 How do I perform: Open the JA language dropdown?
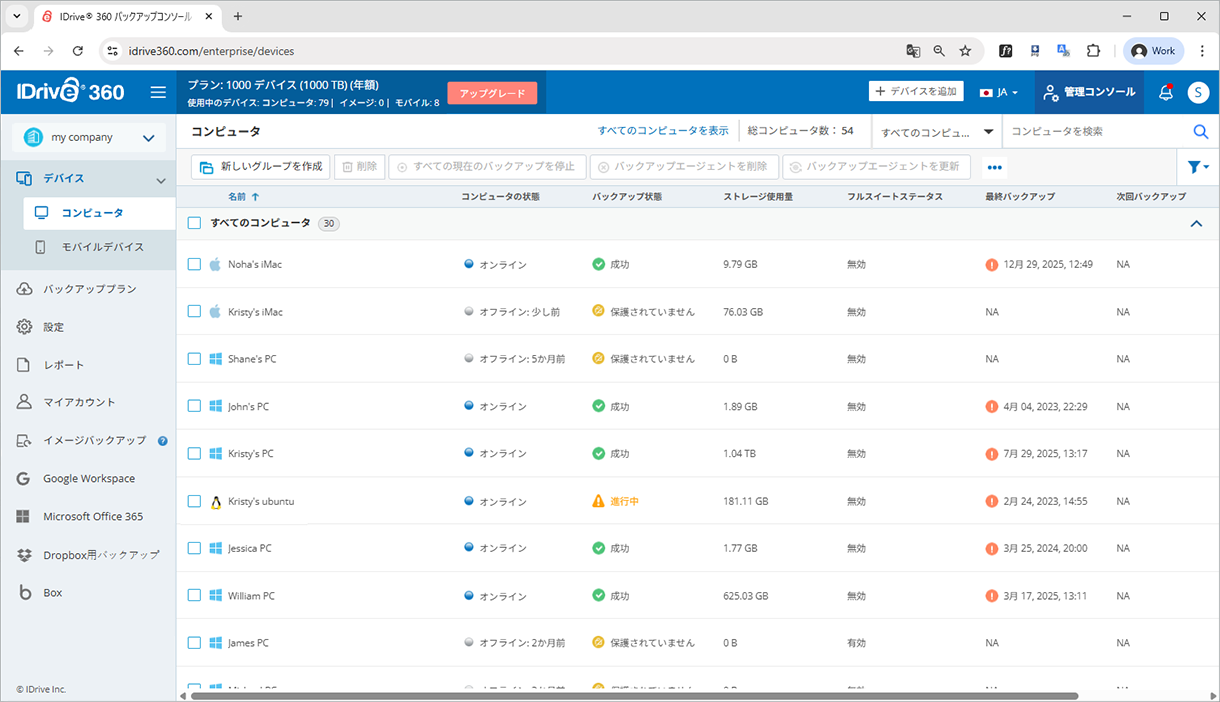point(998,92)
